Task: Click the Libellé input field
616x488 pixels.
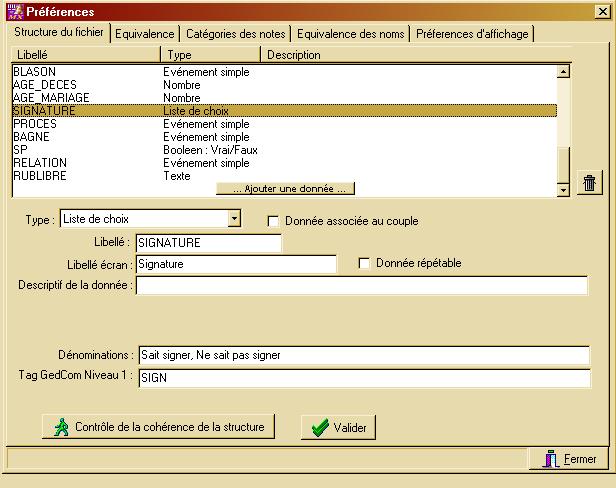Action: (209, 243)
